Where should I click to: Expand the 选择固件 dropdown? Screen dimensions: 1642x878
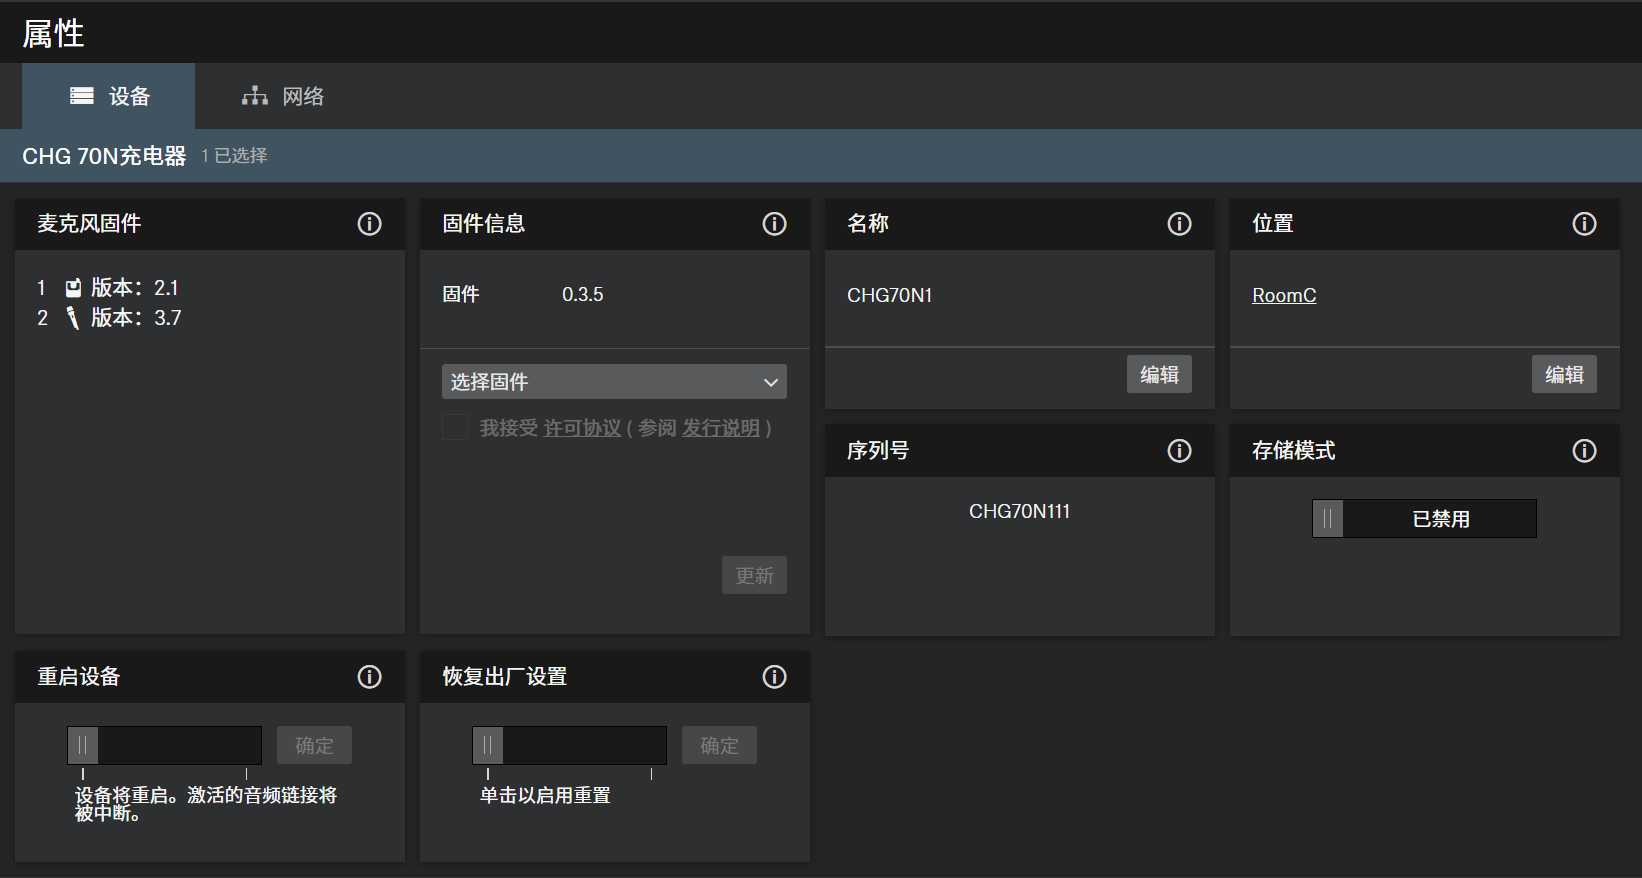(614, 382)
